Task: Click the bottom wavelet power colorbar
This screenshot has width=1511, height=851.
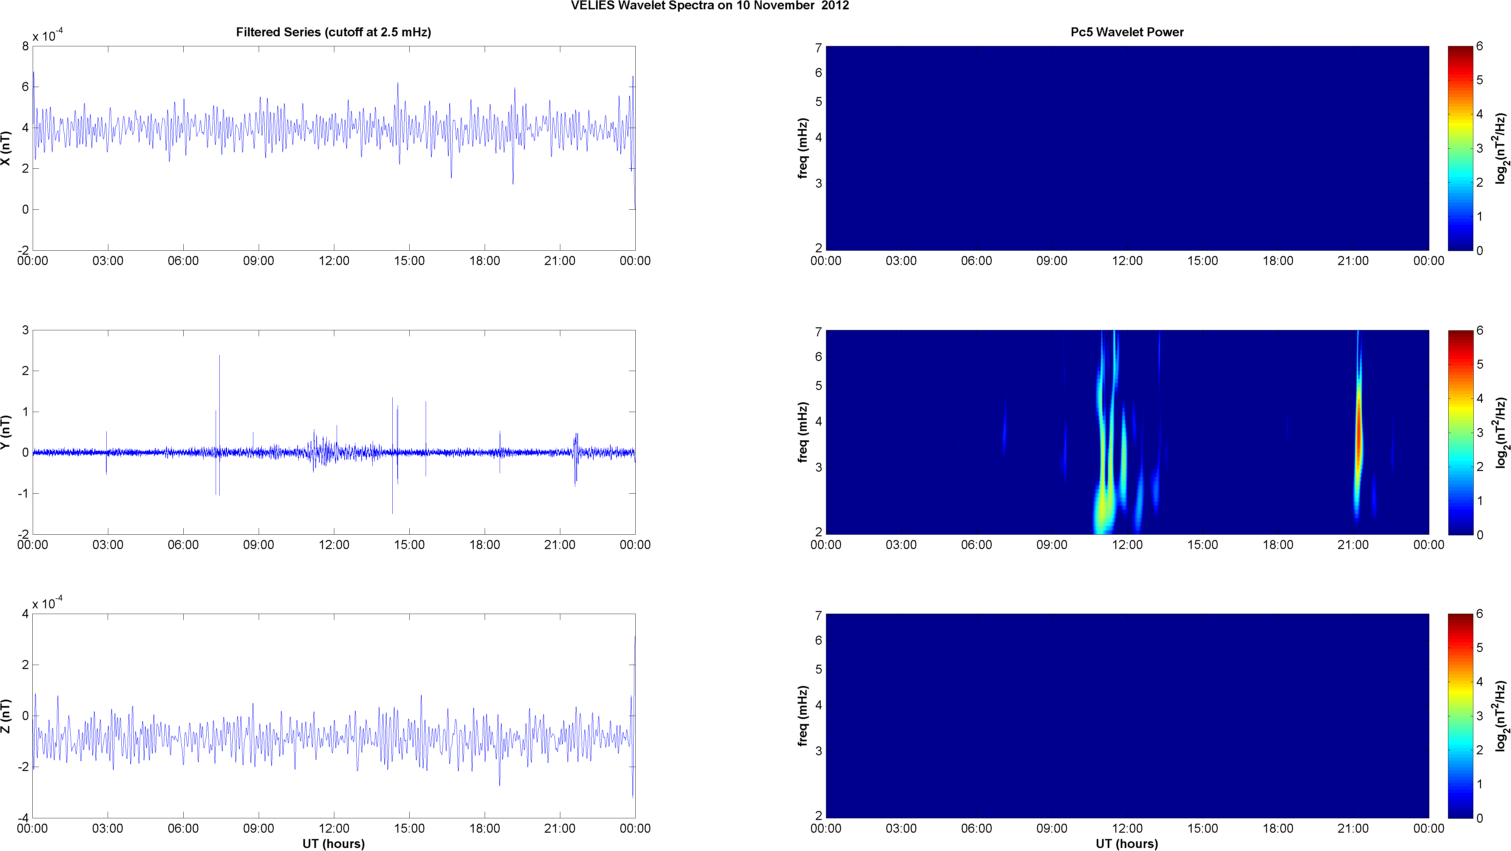Action: pos(1460,716)
